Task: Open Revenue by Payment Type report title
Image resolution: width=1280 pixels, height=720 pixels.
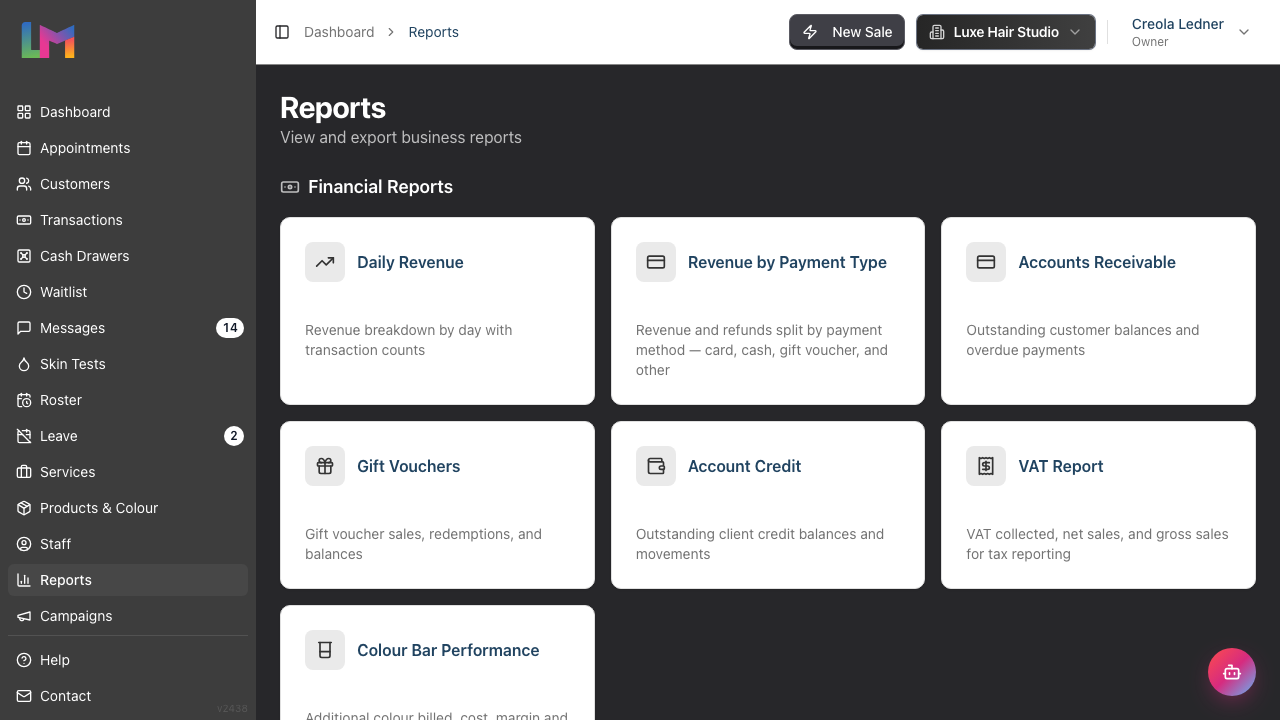Action: (x=787, y=262)
